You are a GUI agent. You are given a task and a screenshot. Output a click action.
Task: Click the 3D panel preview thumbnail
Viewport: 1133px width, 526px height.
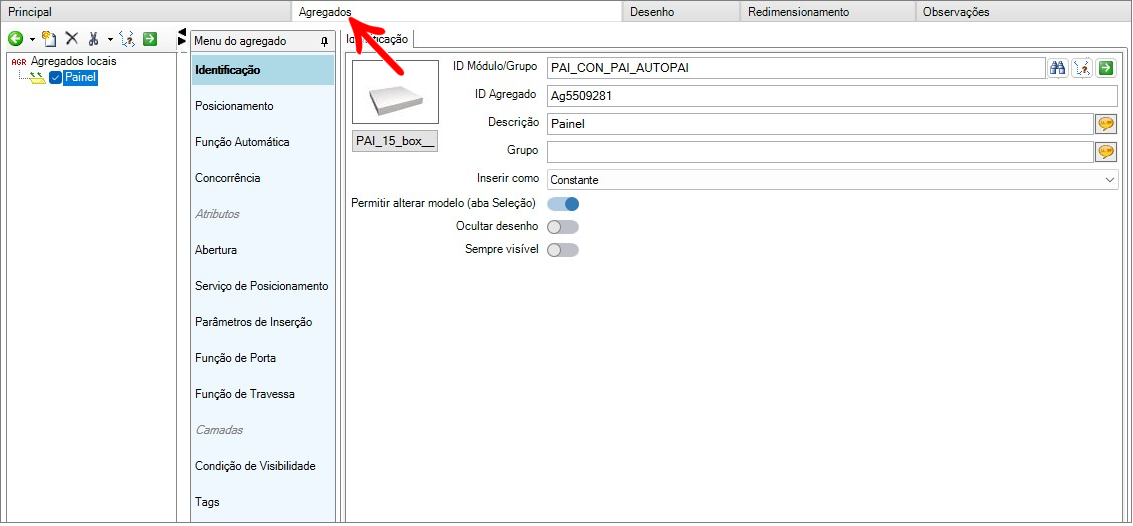coord(395,92)
